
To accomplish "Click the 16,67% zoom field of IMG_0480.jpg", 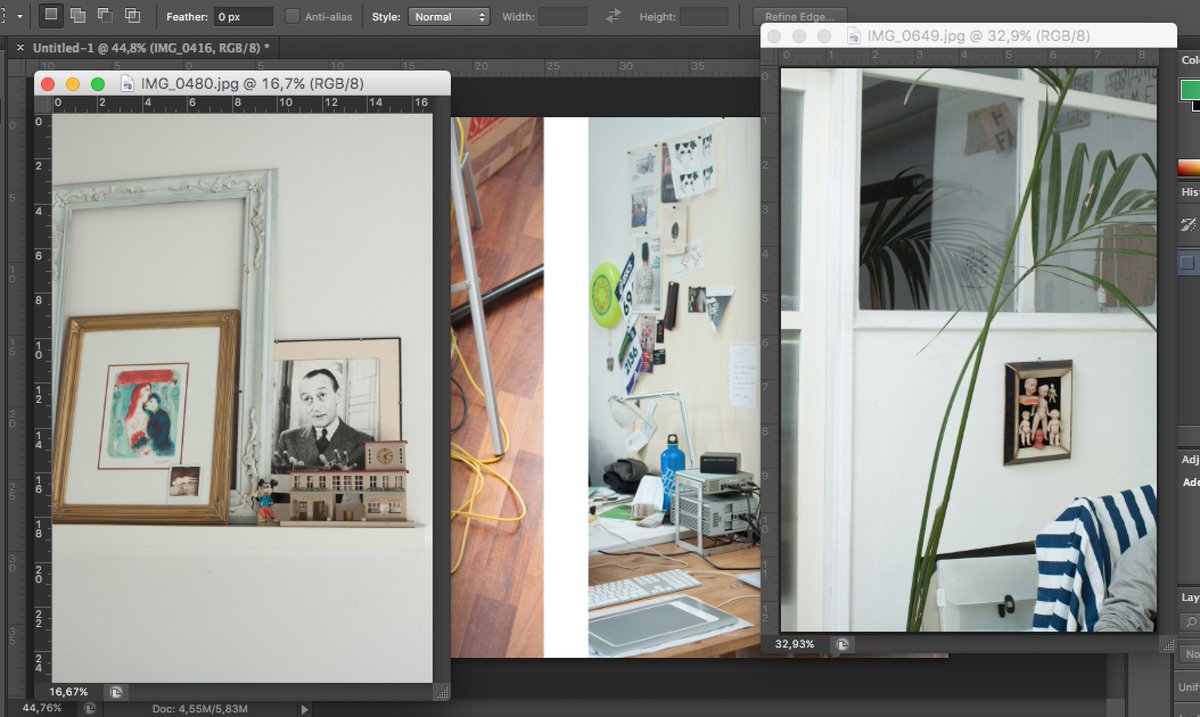I will (69, 691).
